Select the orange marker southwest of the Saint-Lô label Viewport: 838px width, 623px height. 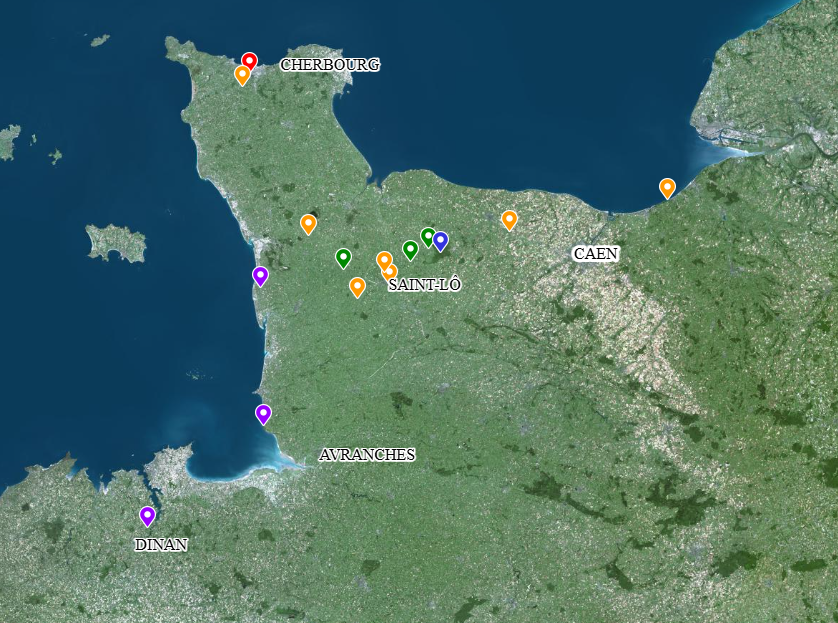click(358, 287)
